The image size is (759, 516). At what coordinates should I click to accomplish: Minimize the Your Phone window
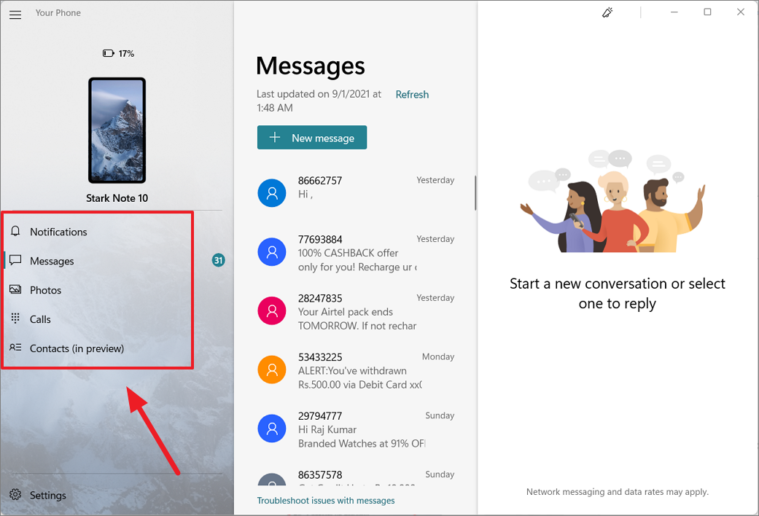click(x=674, y=12)
